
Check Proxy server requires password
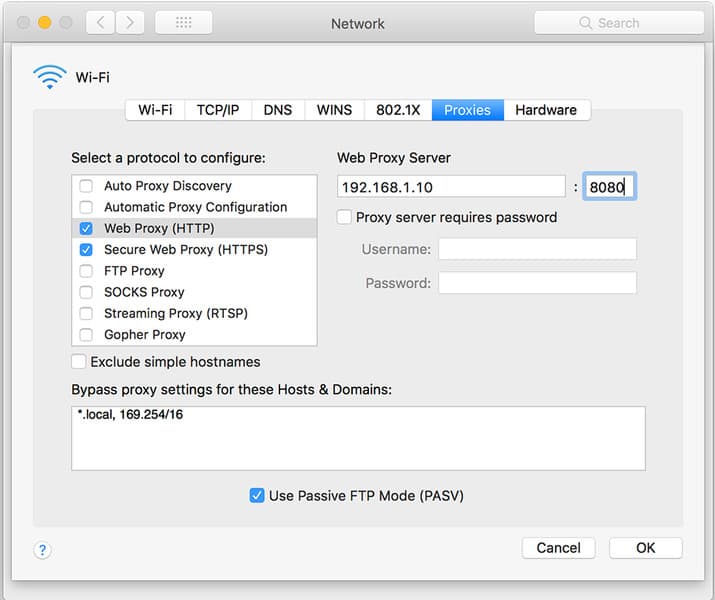pyautogui.click(x=344, y=217)
